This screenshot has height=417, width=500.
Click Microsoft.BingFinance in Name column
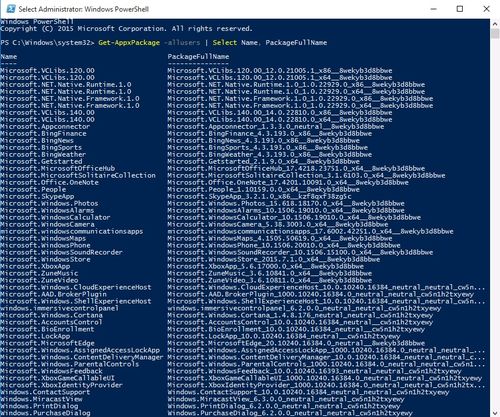point(43,134)
